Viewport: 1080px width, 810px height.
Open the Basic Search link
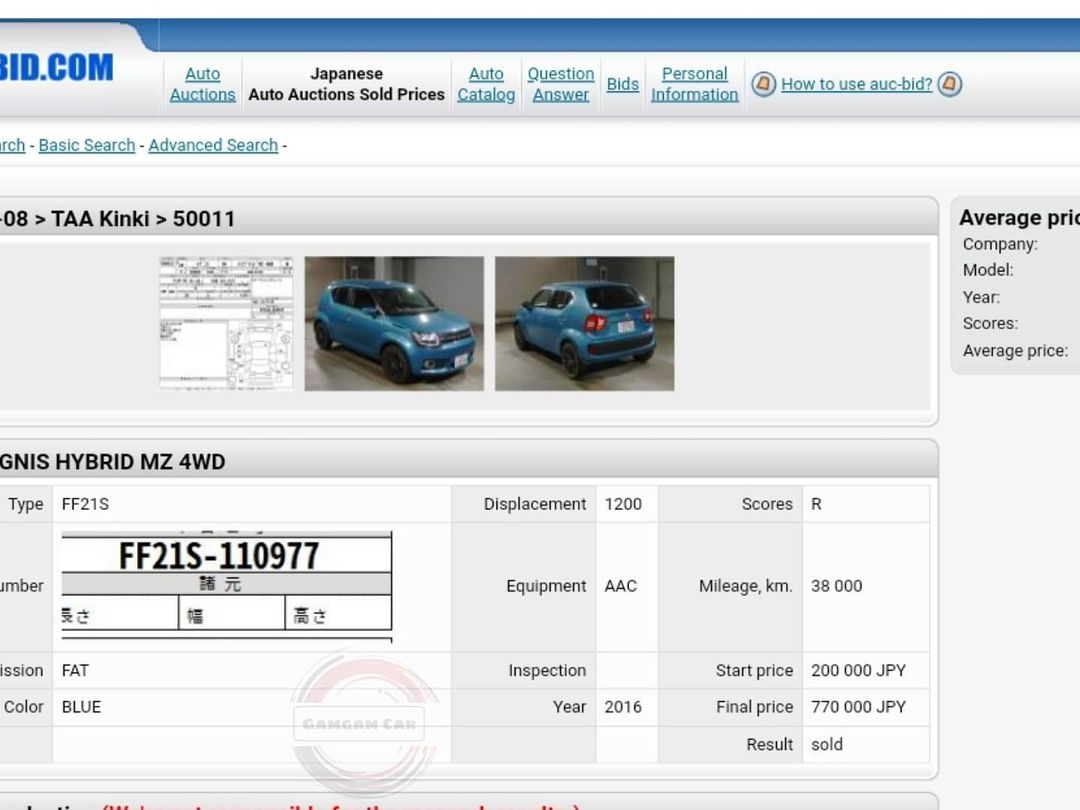[x=87, y=145]
